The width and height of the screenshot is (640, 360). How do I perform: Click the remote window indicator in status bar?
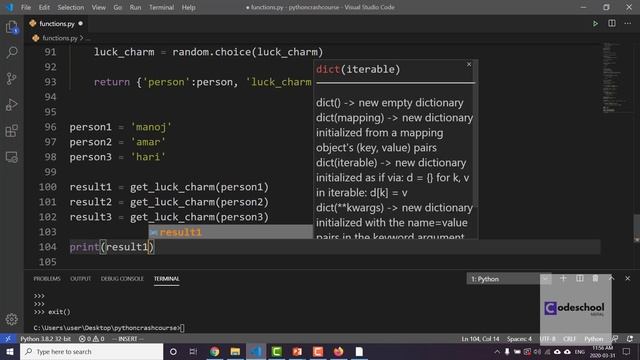pos(8,339)
